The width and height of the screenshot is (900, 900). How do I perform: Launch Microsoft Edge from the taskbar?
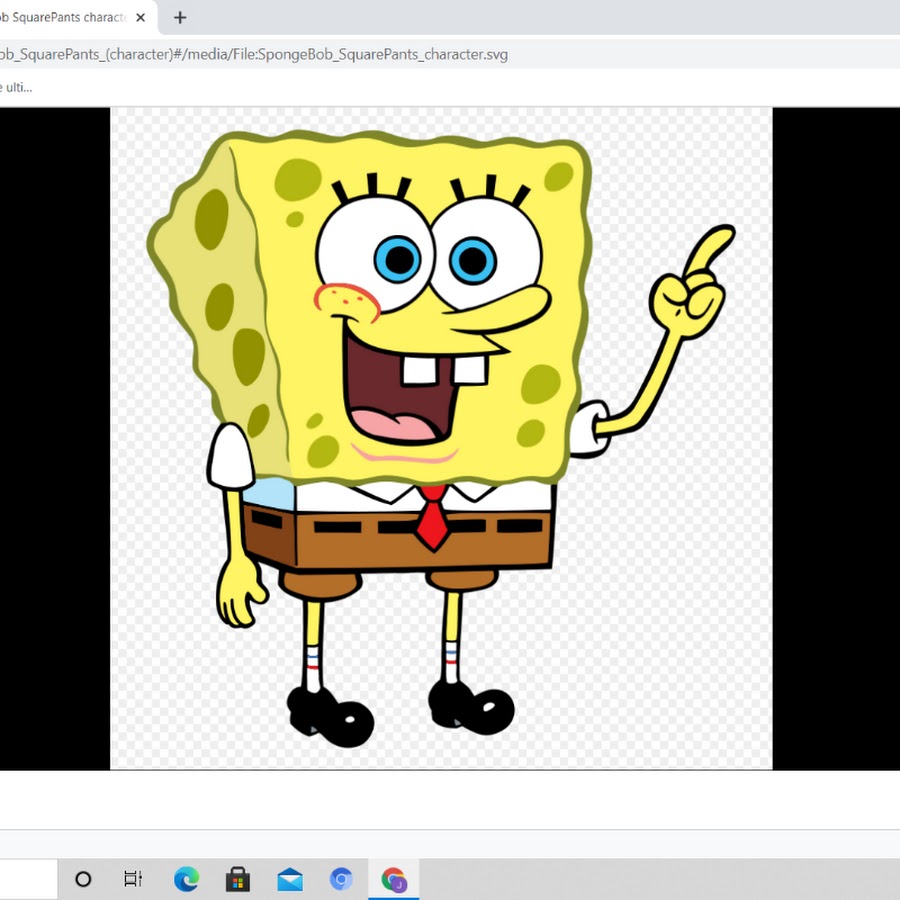[186, 879]
